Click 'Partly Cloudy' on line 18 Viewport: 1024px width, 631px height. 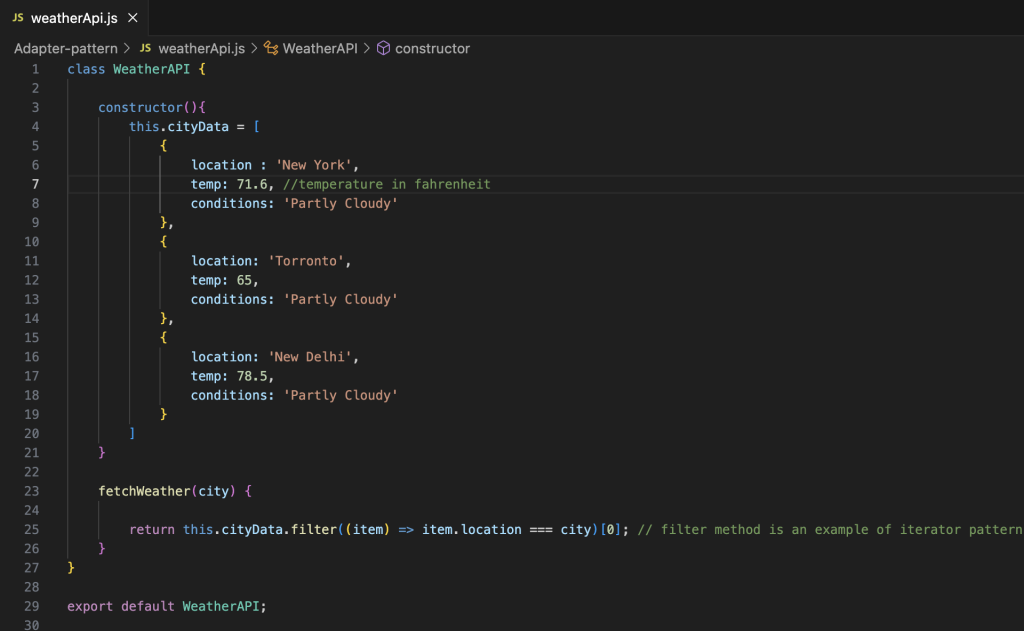(340, 395)
